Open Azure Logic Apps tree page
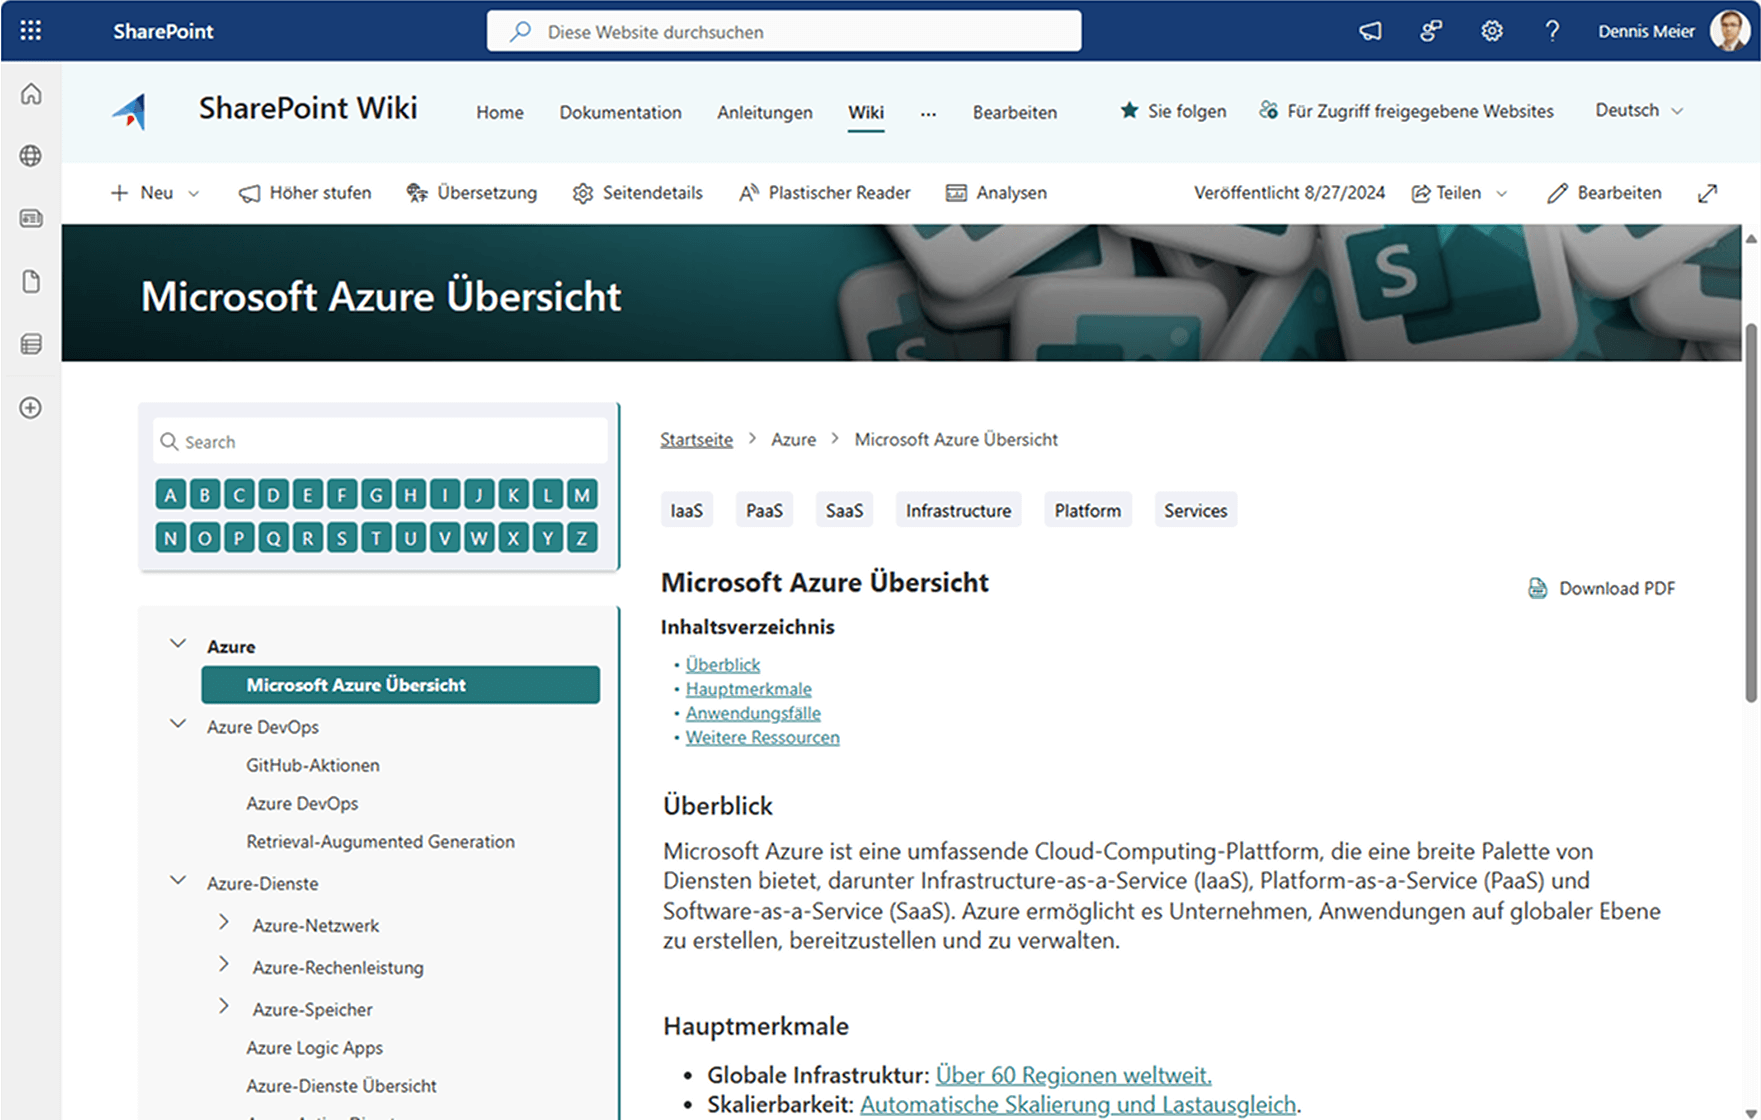The image size is (1761, 1120). click(315, 1048)
